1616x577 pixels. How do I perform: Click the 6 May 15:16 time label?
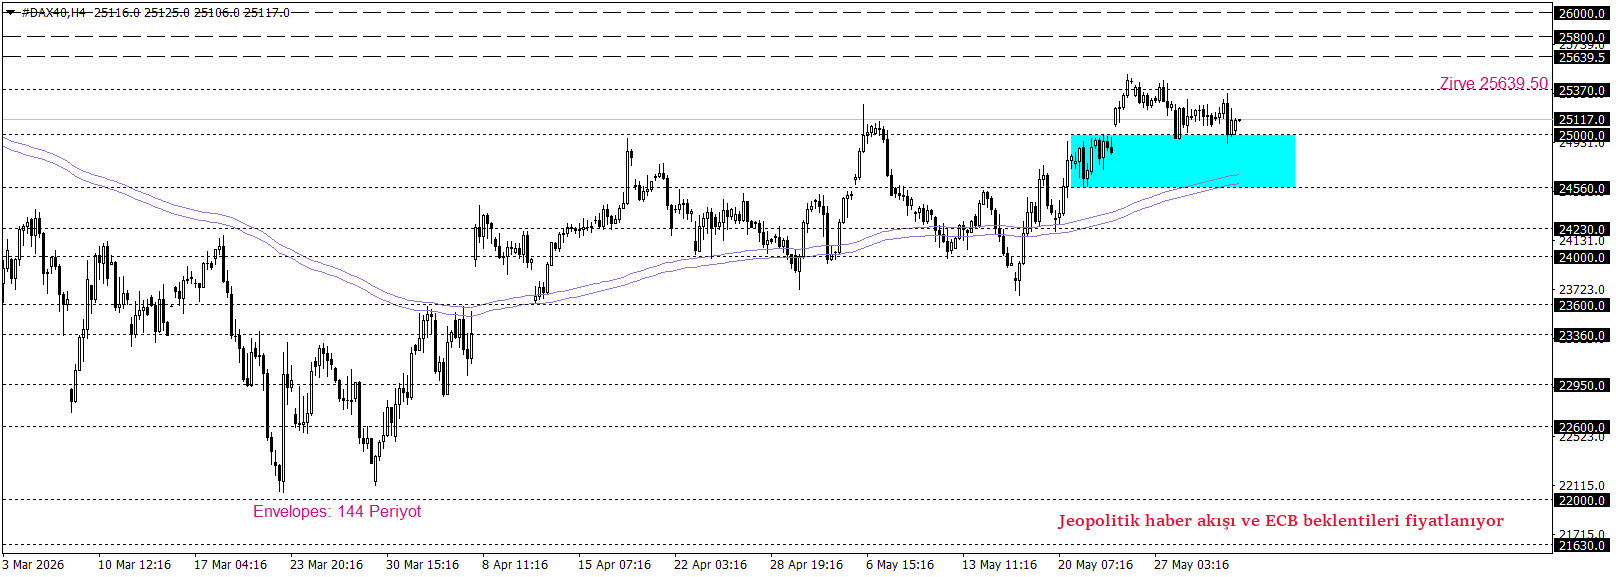(900, 565)
